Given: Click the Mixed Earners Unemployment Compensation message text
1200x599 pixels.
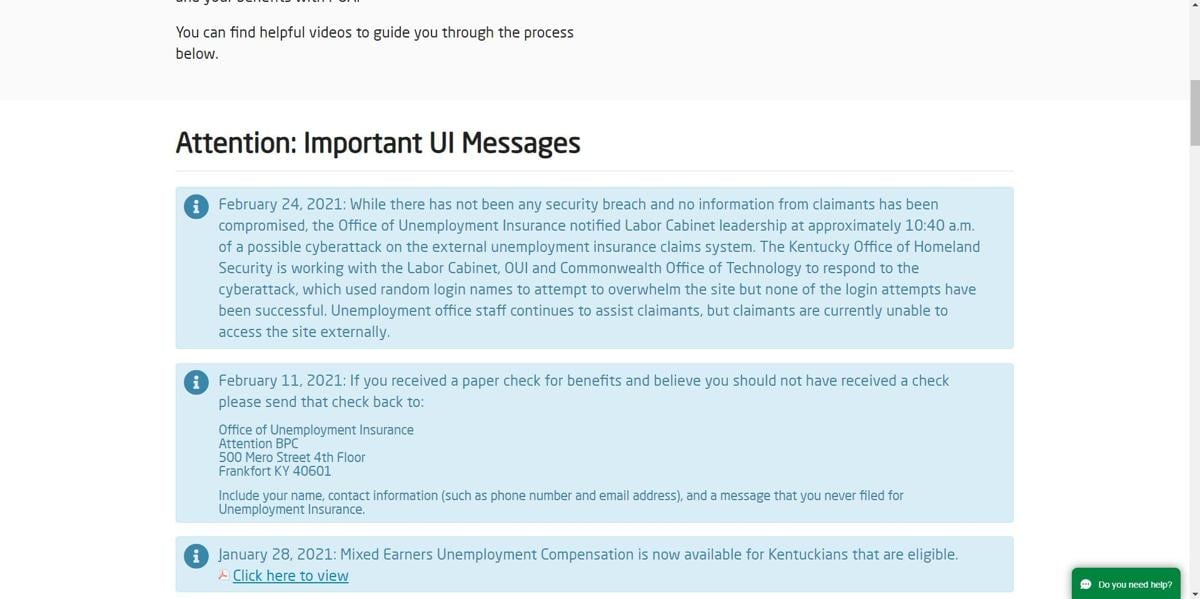Looking at the screenshot, I should point(588,554).
